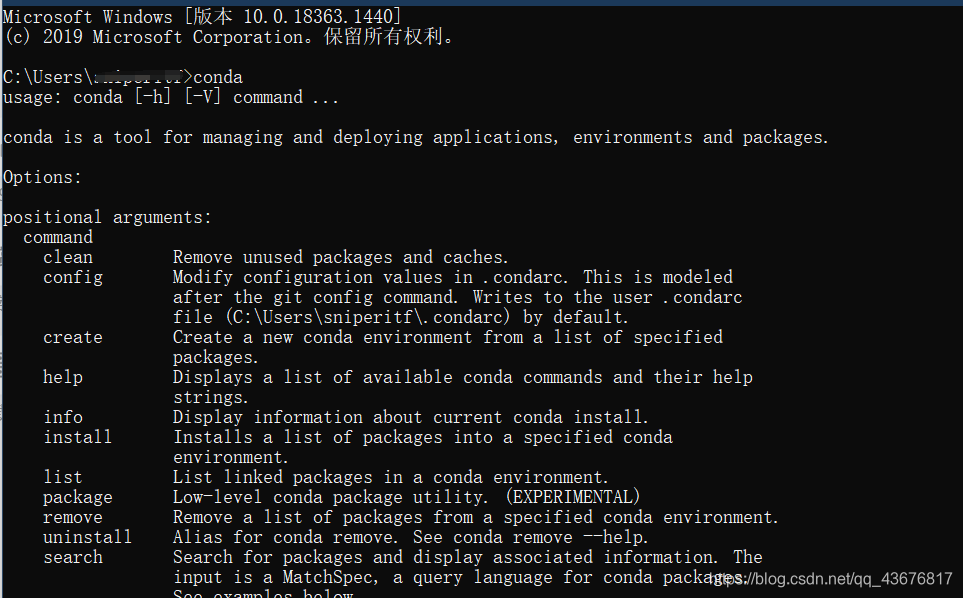963x598 pixels.
Task: Click the 'list' command name
Action: 63,477
